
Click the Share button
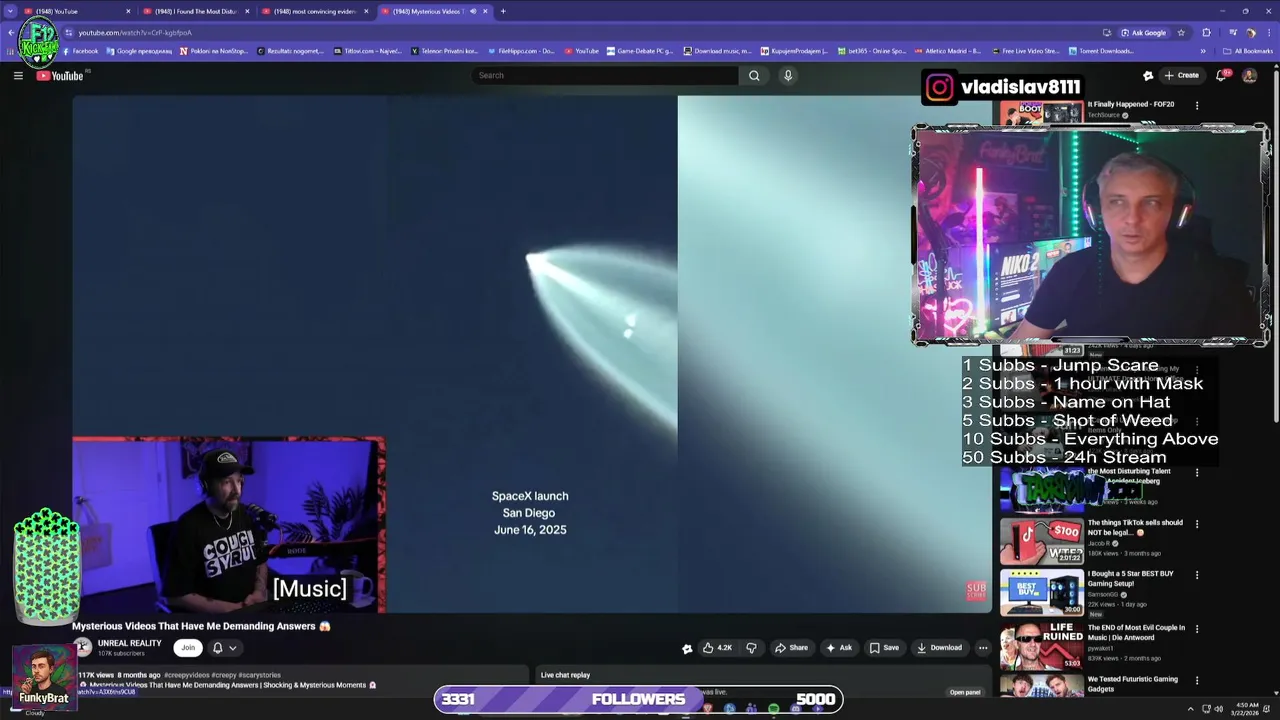click(x=792, y=648)
